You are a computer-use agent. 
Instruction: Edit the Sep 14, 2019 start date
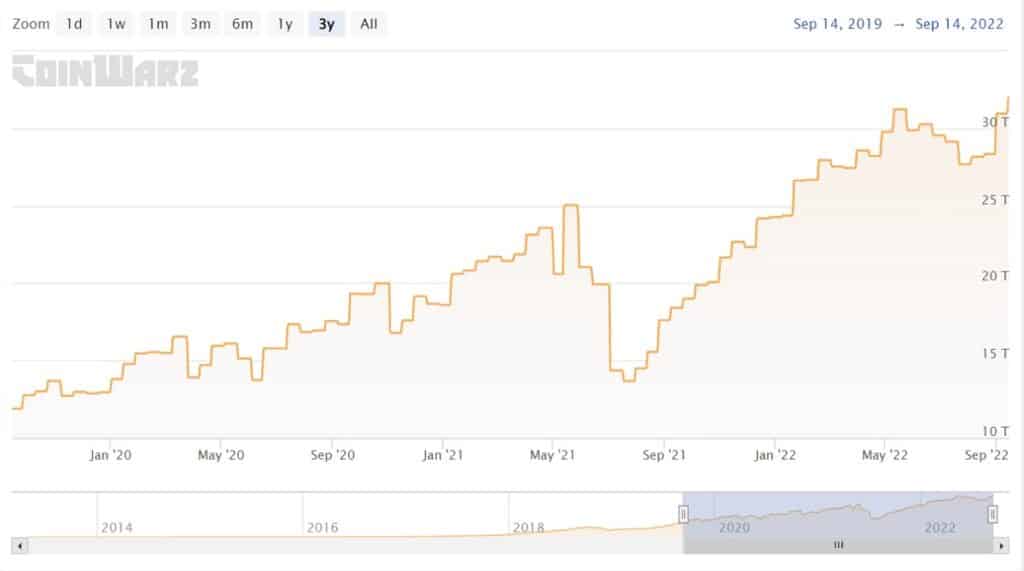click(x=838, y=24)
